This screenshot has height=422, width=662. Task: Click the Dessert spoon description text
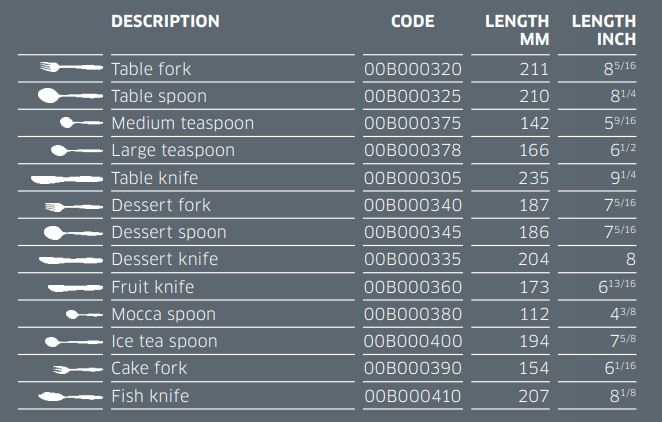click(x=169, y=233)
